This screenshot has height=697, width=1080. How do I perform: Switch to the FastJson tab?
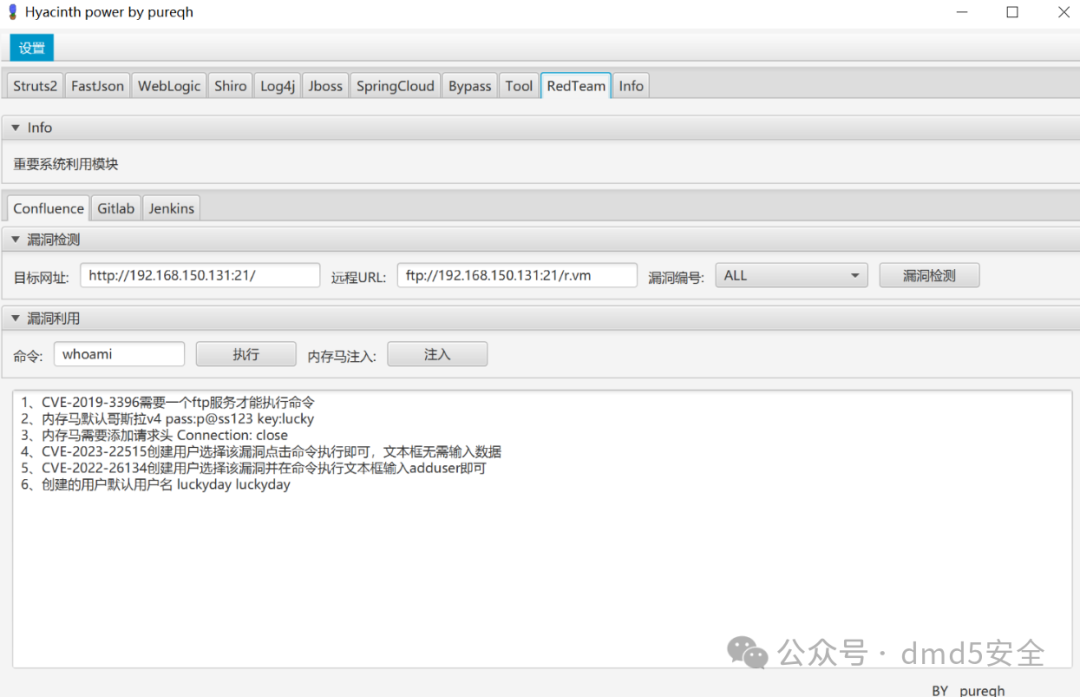pos(97,85)
